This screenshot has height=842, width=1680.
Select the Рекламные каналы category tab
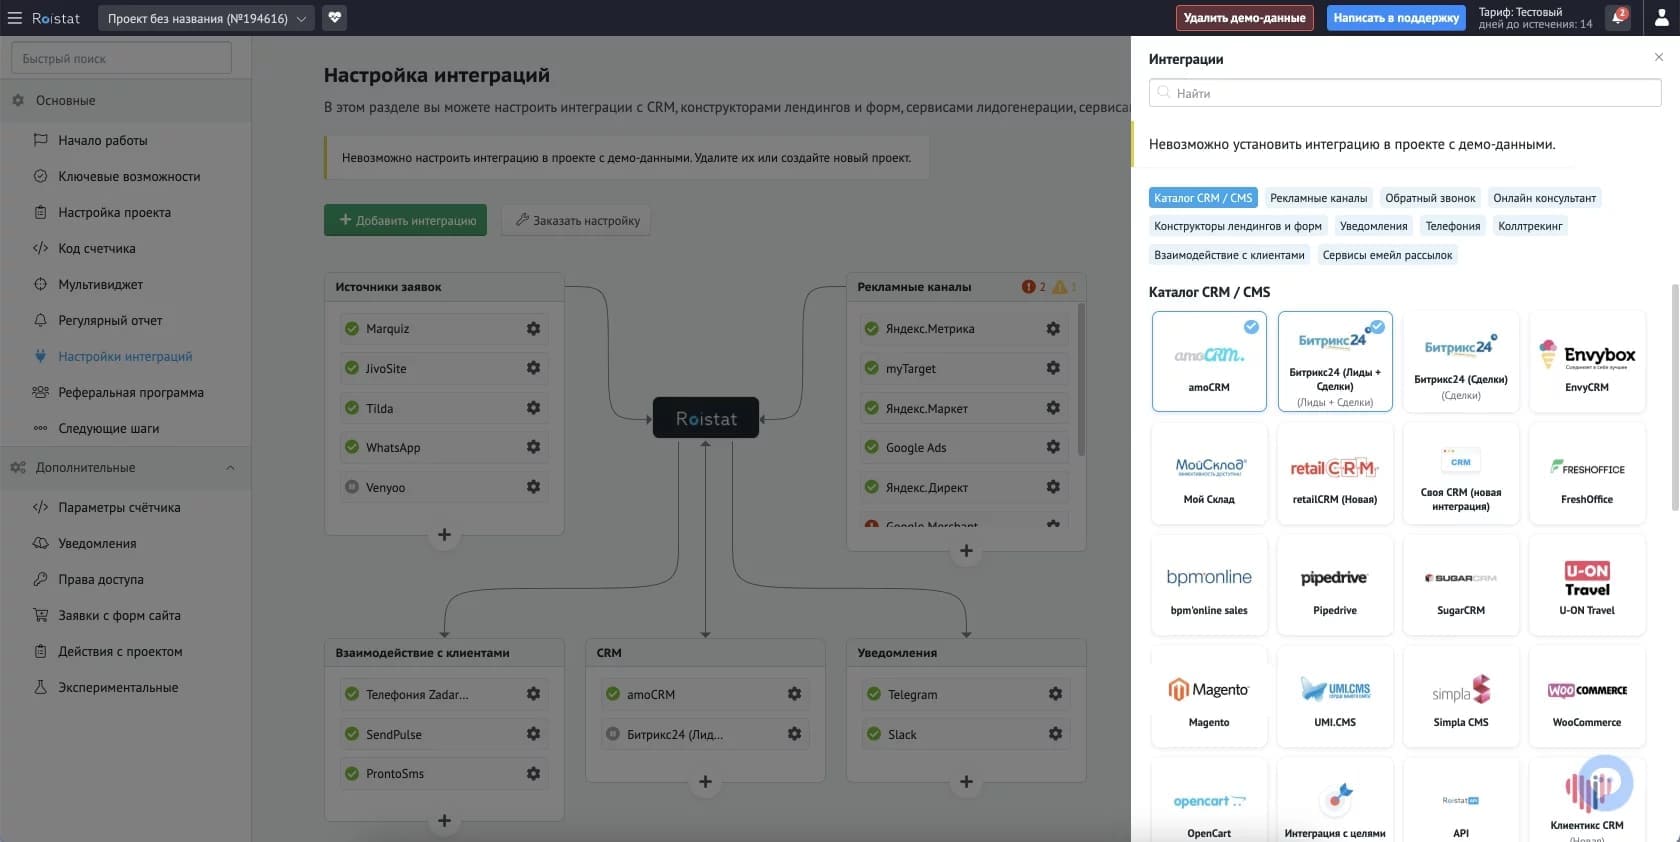1319,198
